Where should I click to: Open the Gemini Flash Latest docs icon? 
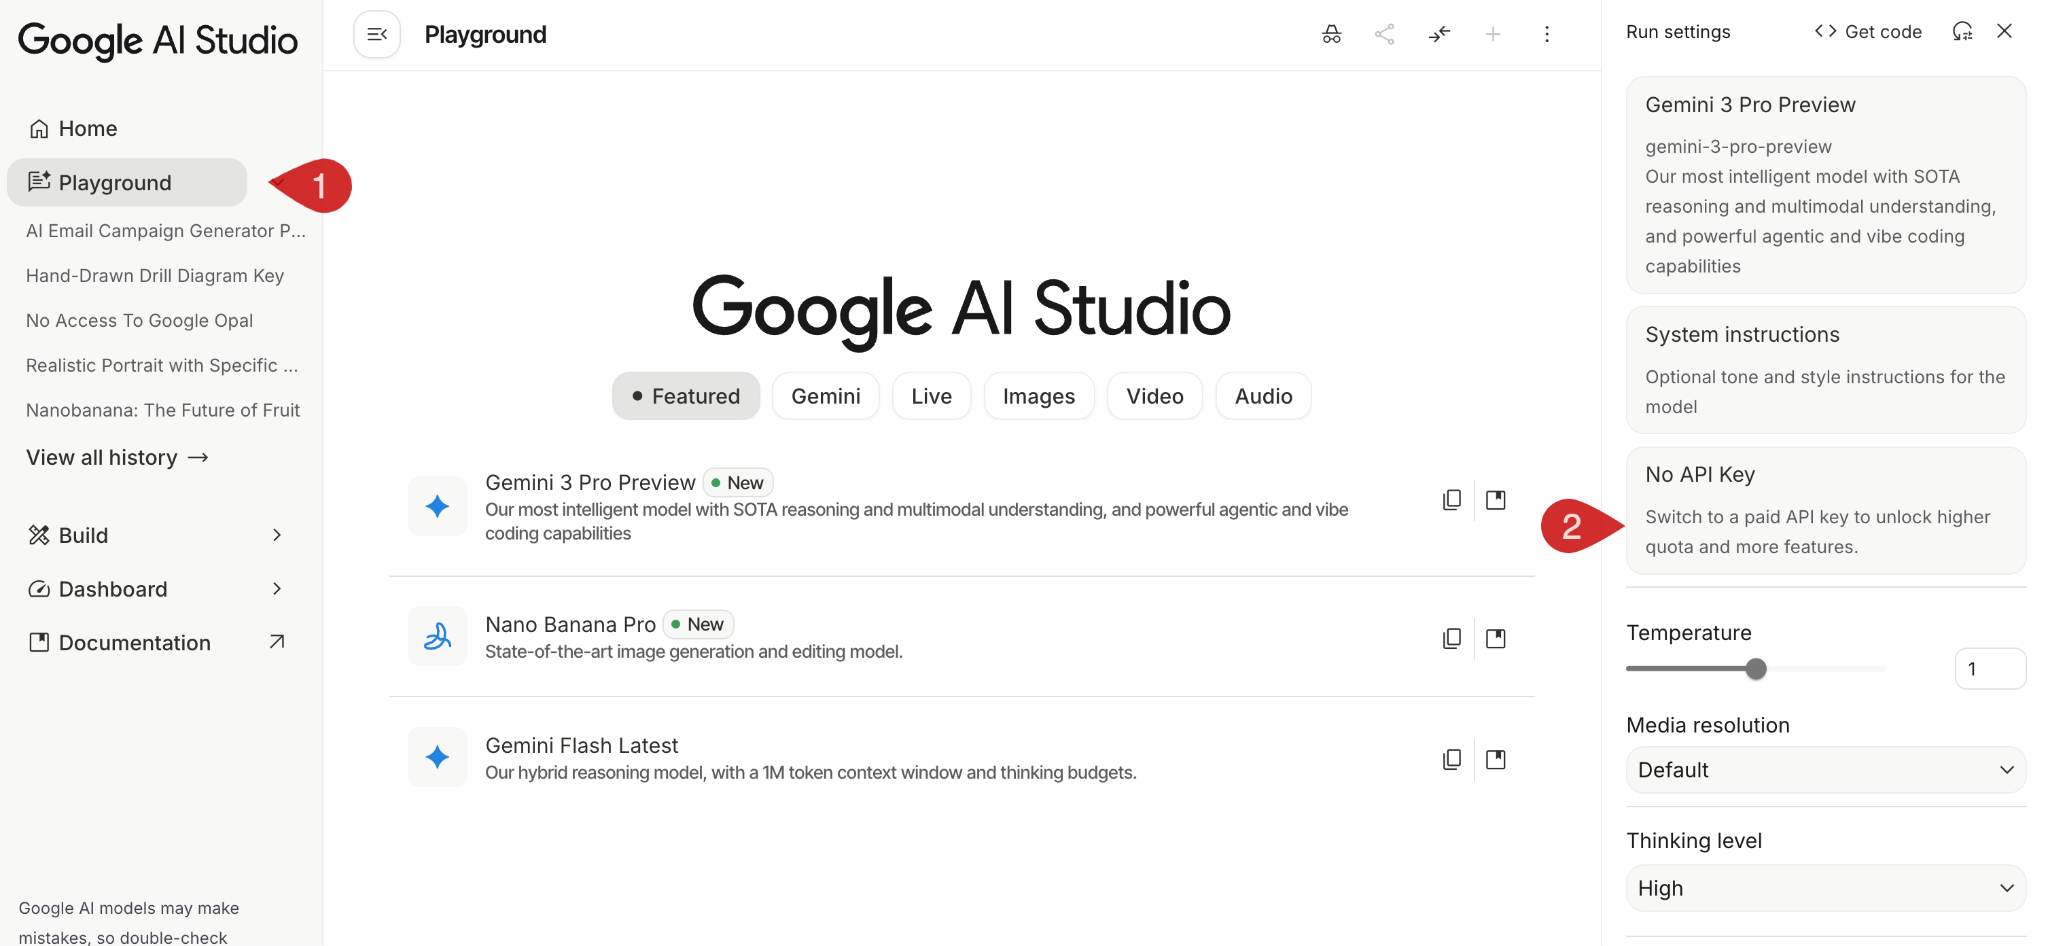pos(1496,759)
